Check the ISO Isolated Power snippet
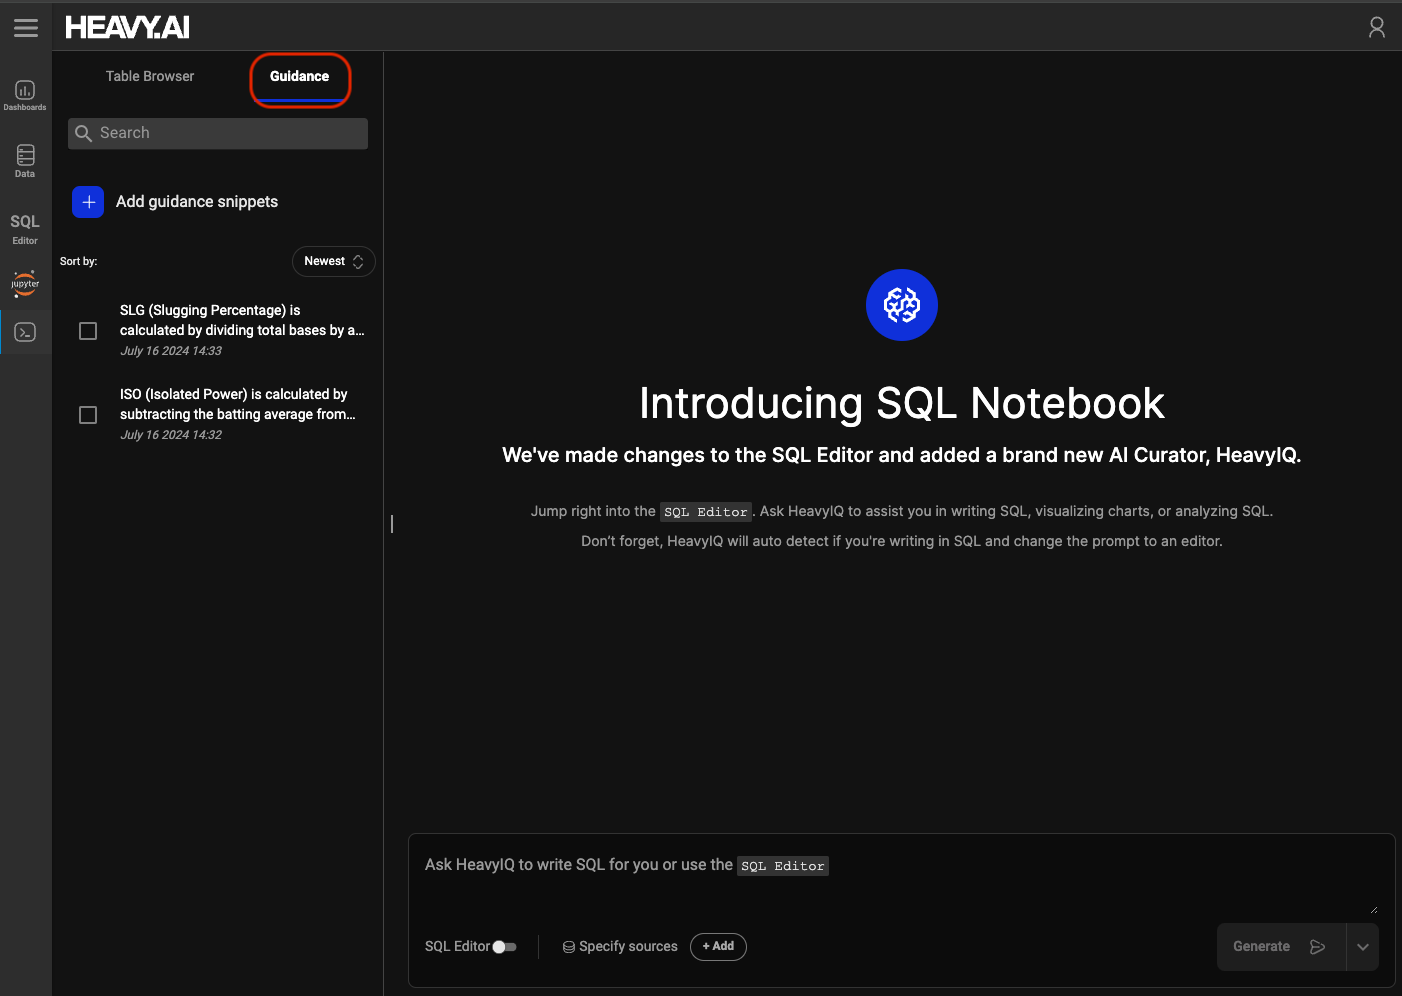Image resolution: width=1402 pixels, height=996 pixels. point(88,415)
